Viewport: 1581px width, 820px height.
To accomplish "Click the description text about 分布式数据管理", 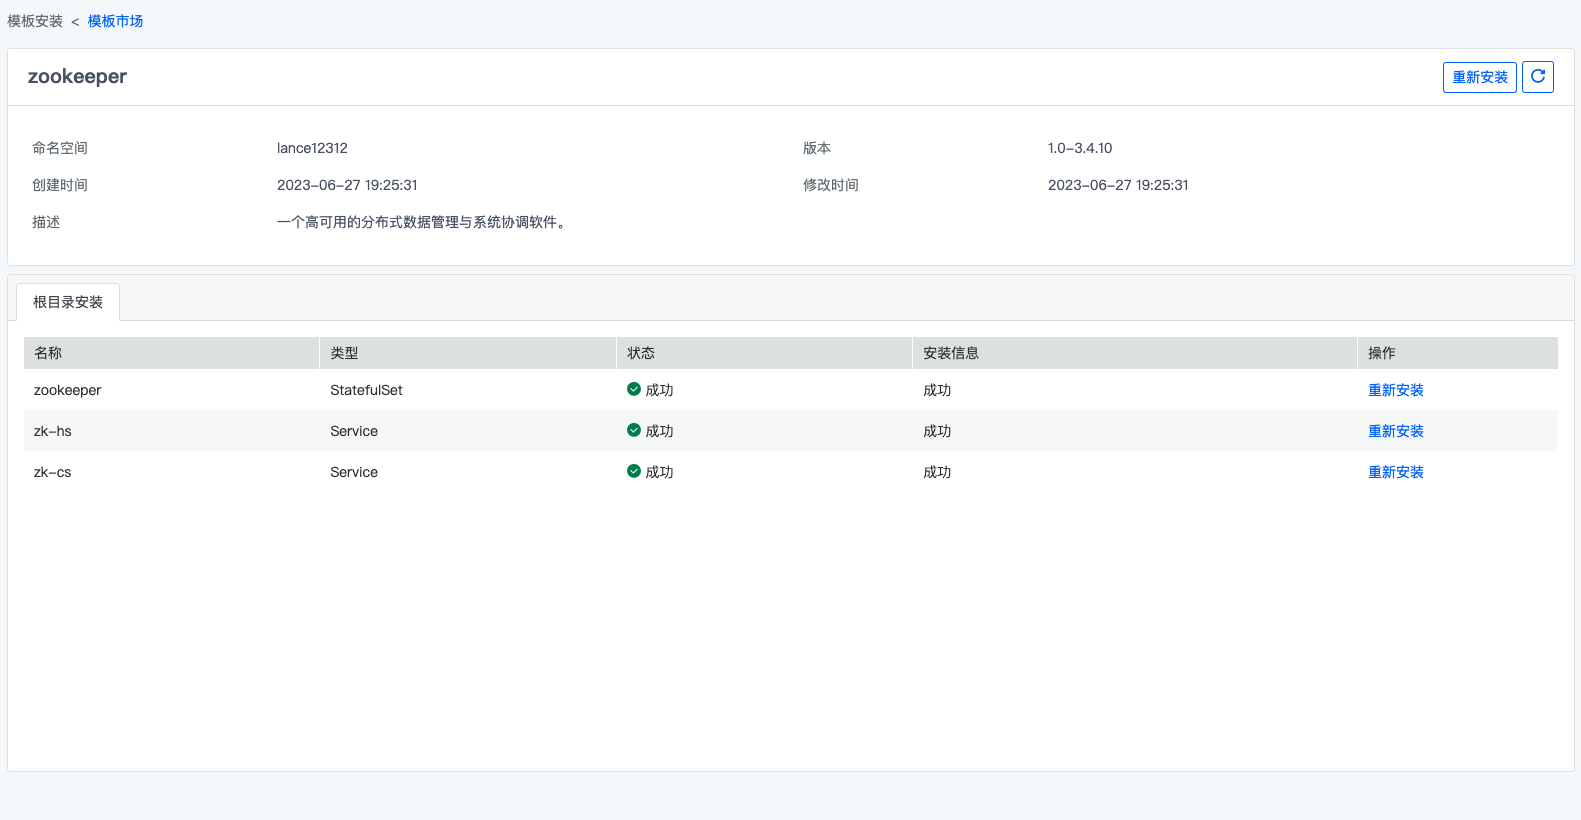I will (x=424, y=222).
